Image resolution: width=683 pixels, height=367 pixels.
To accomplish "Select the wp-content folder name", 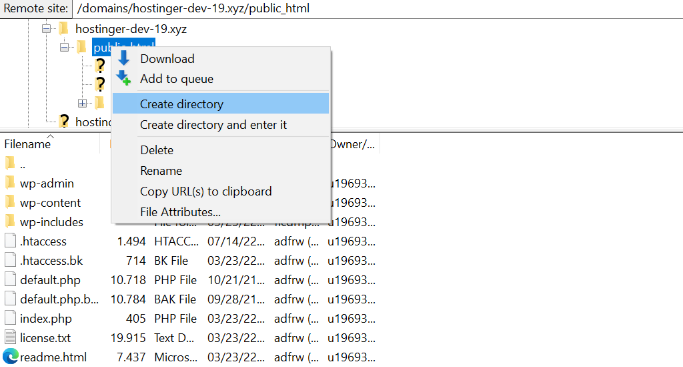I will click(50, 202).
